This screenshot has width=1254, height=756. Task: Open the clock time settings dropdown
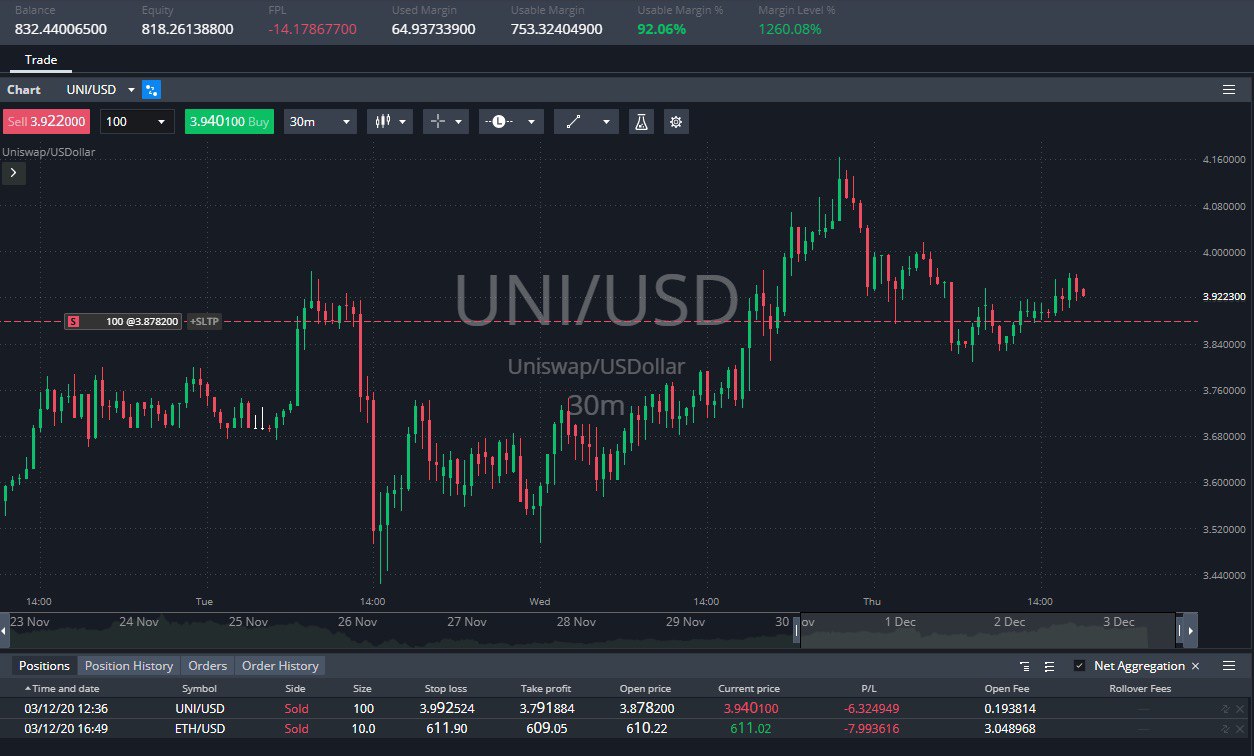[x=511, y=122]
